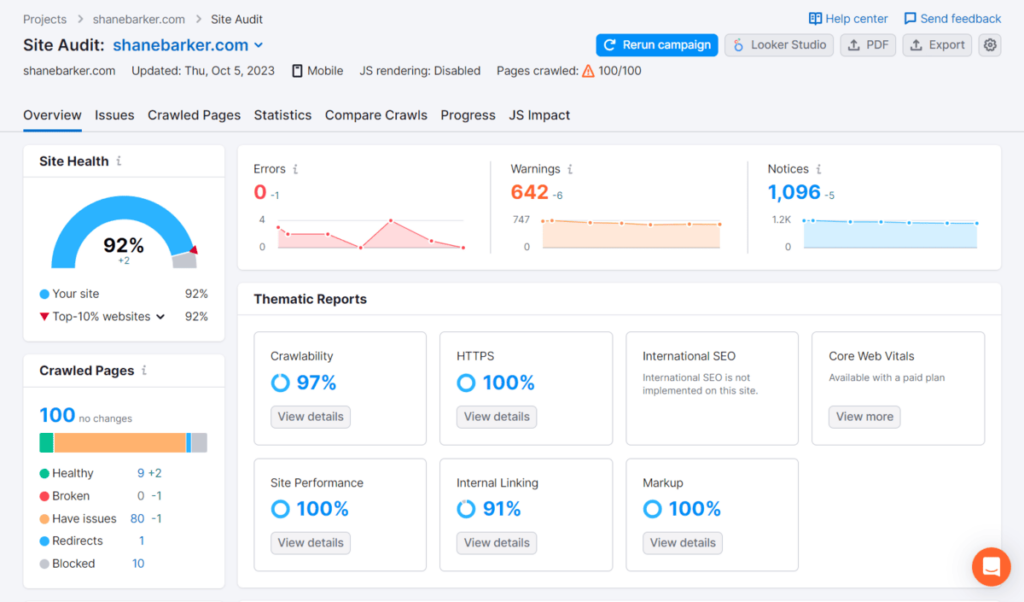Open the Compare Crawls tab

tap(376, 115)
